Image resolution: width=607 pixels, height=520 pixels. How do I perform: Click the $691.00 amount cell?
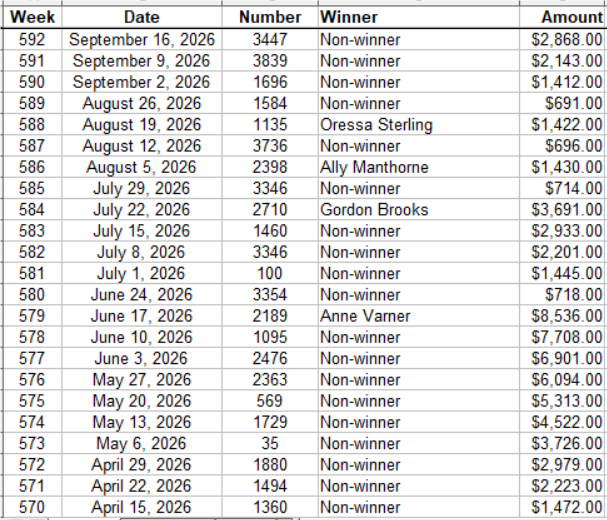pos(563,103)
